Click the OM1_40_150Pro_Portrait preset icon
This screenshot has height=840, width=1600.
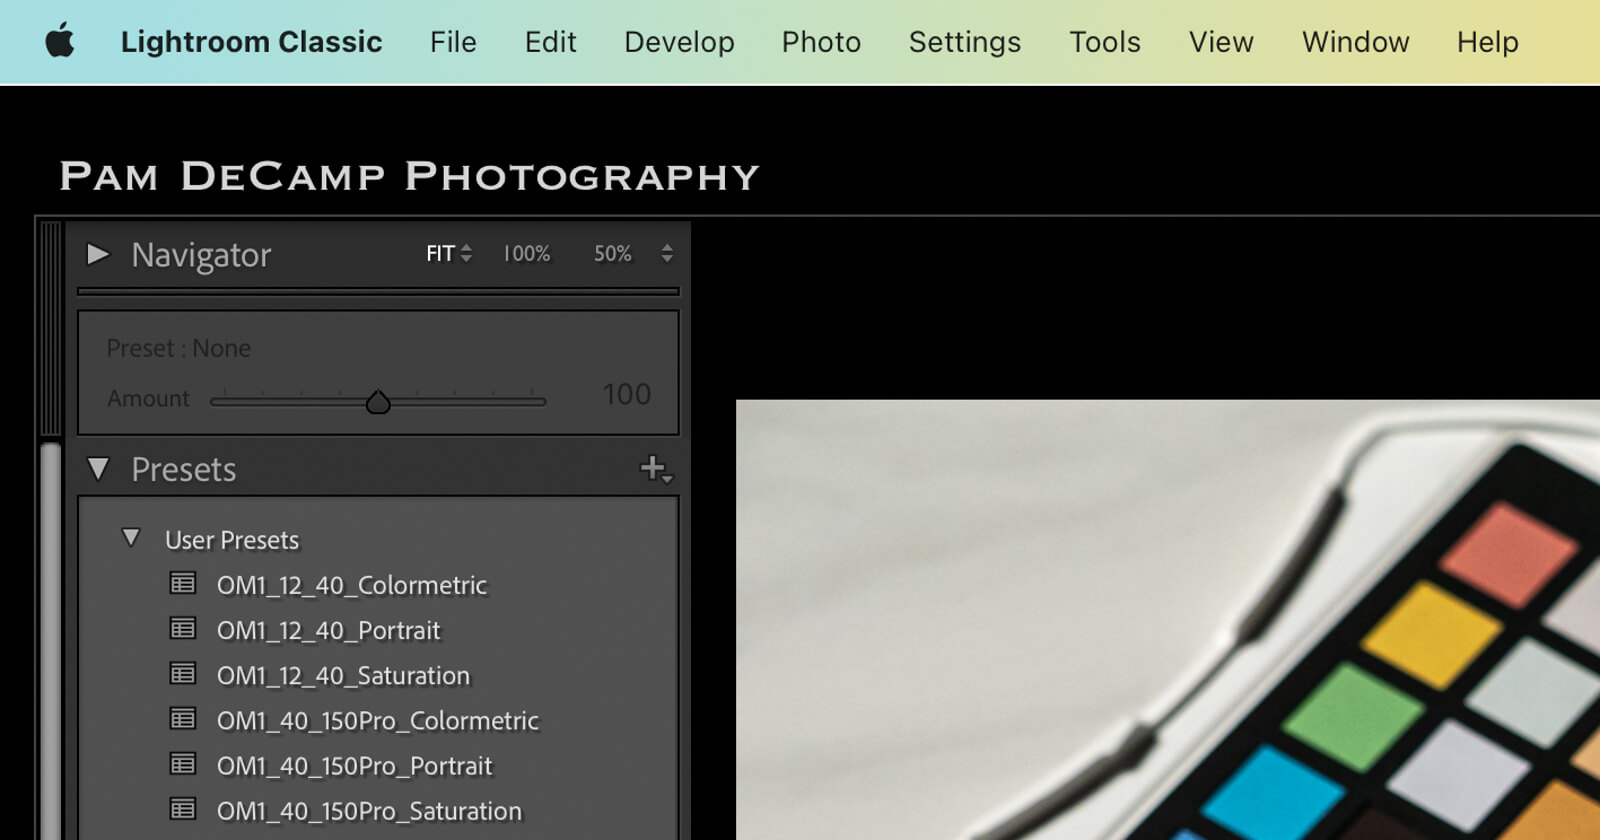click(183, 764)
